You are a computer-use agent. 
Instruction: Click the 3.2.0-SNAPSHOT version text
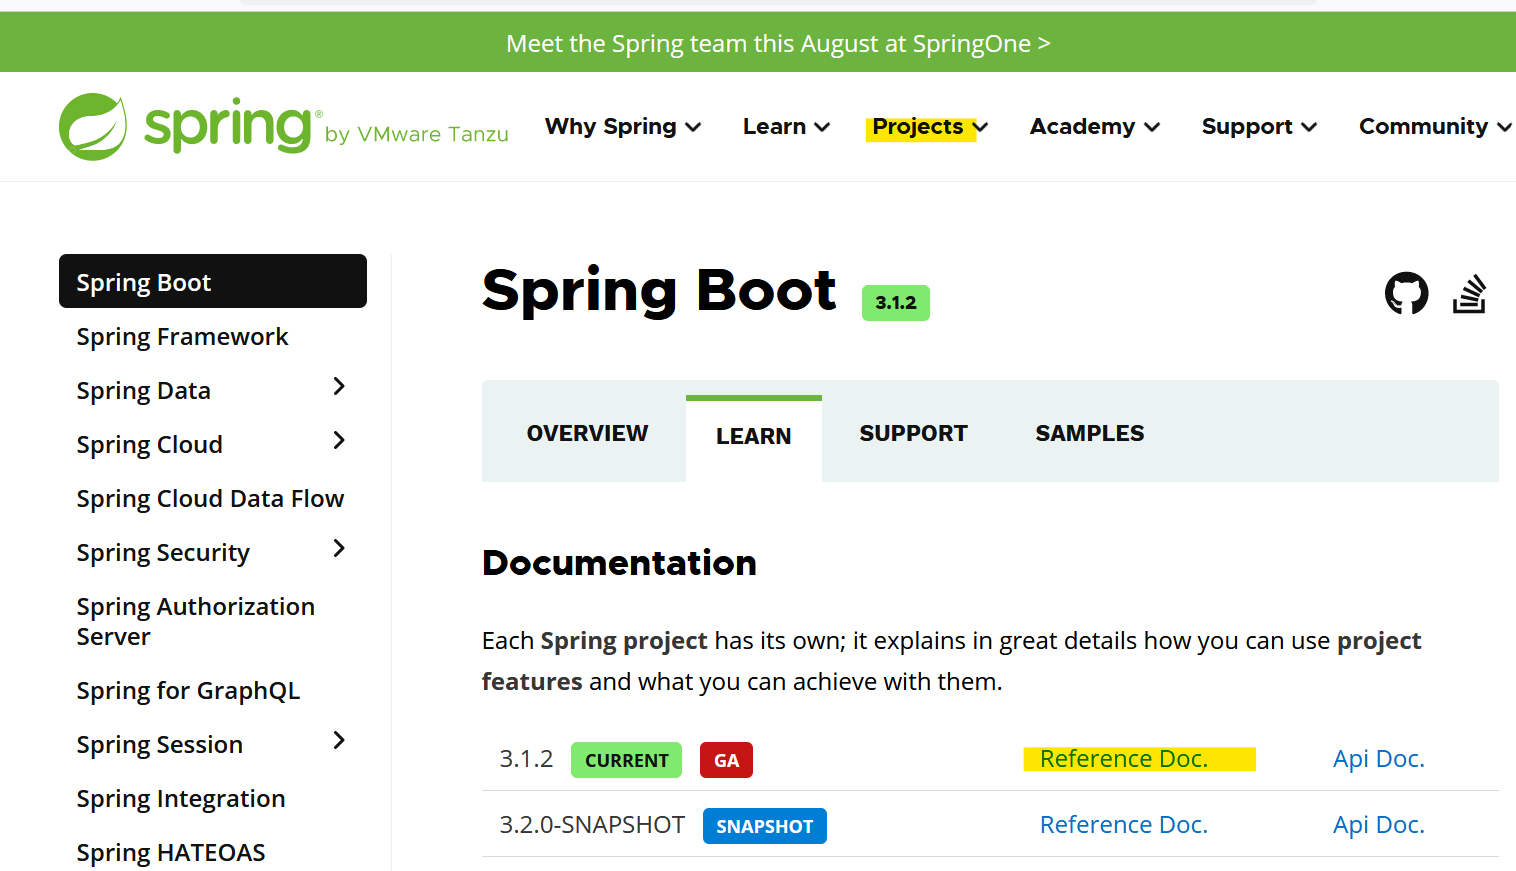coord(592,825)
